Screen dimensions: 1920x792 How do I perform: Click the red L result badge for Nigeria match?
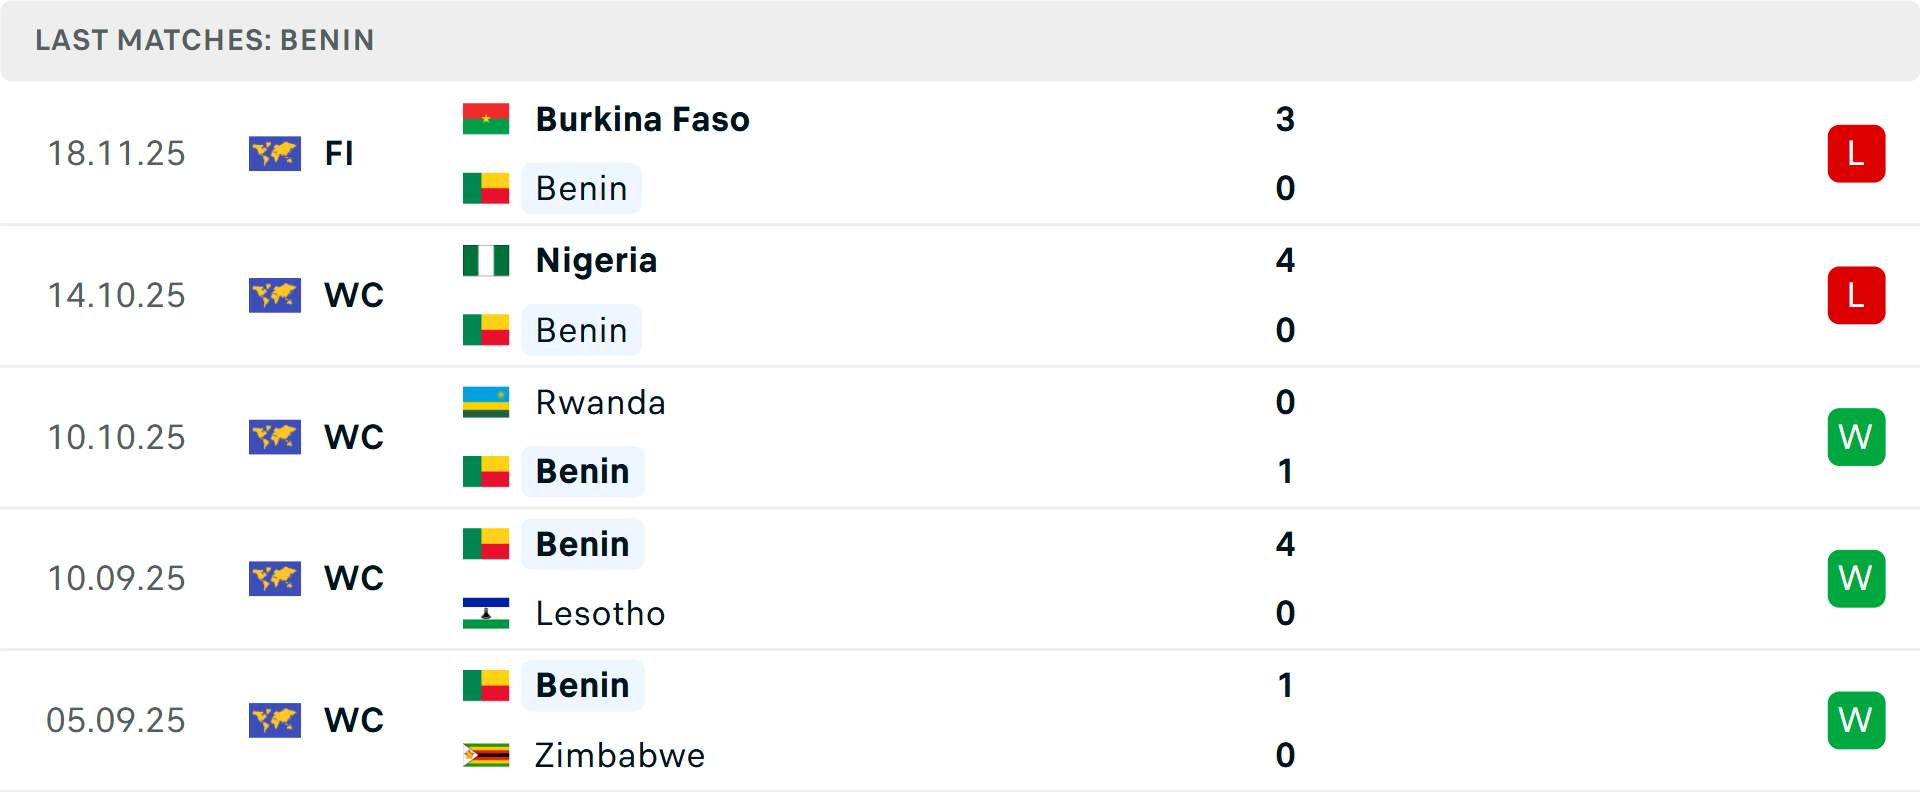click(x=1856, y=296)
